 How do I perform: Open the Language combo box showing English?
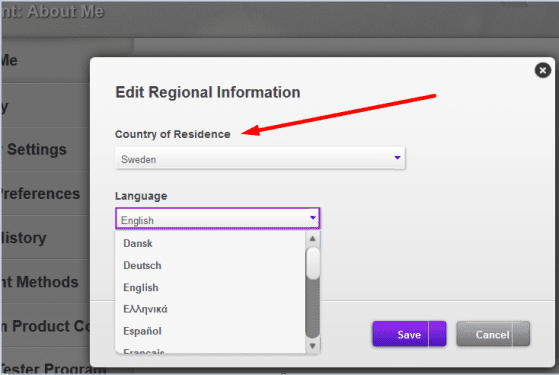pyautogui.click(x=217, y=219)
